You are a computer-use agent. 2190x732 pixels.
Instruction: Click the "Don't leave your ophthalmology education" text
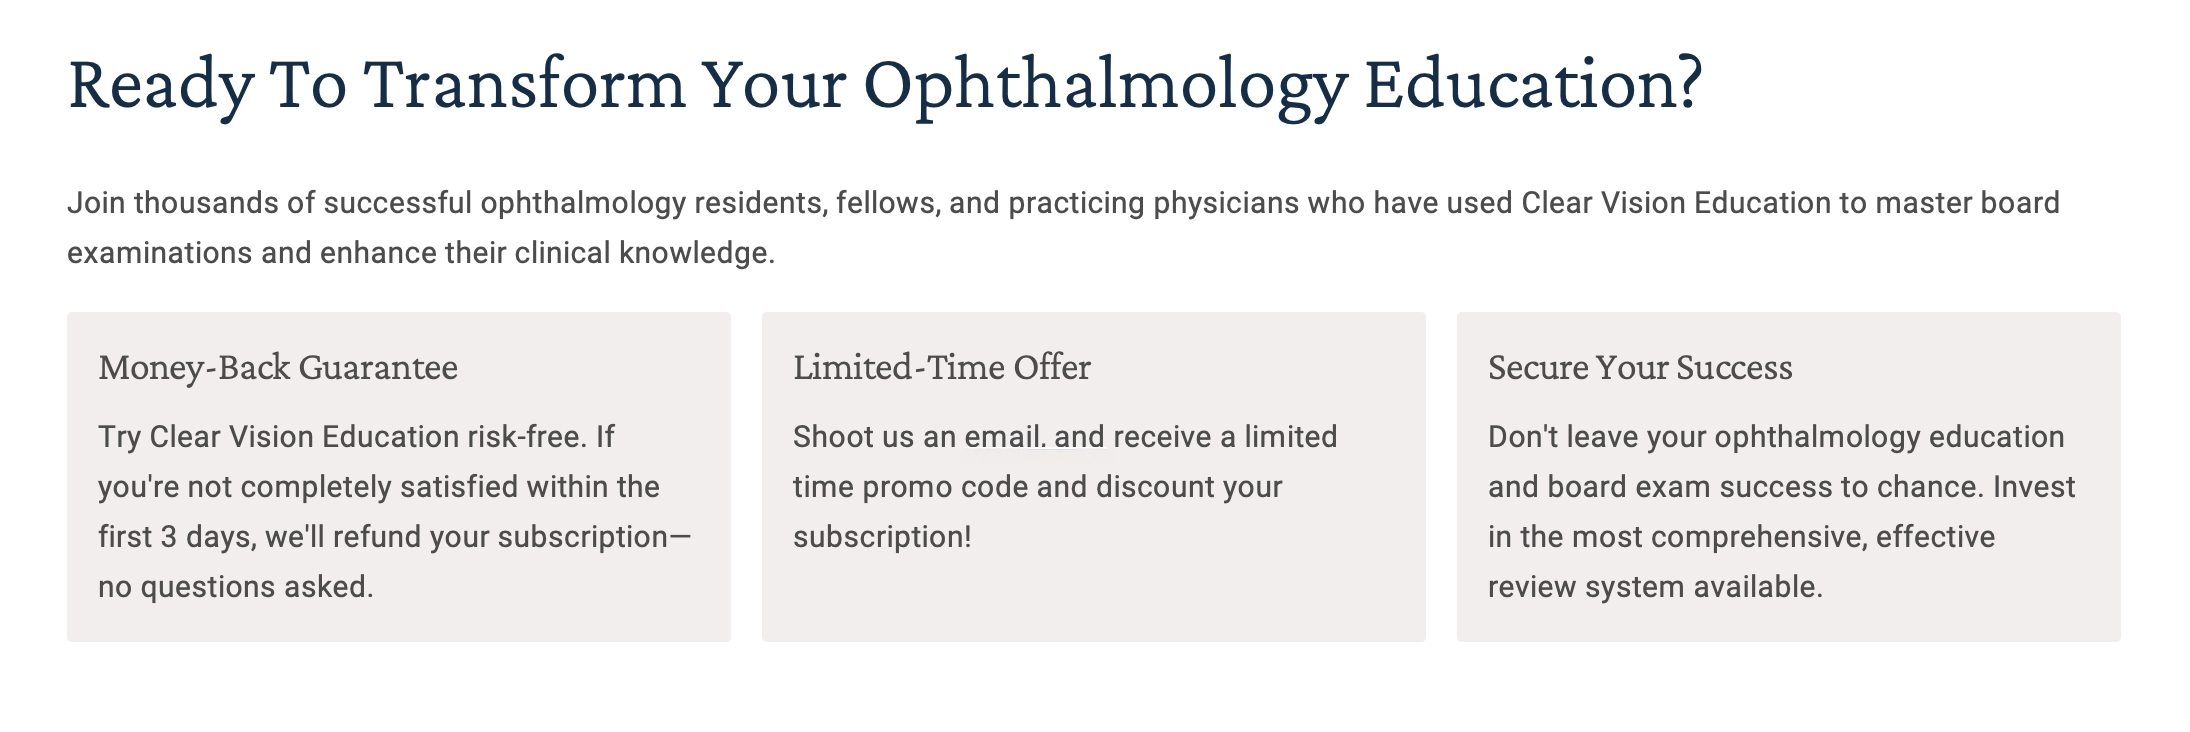[1776, 437]
